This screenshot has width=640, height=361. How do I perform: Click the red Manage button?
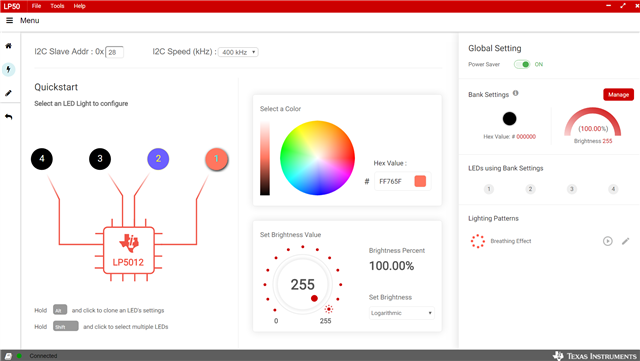(618, 94)
